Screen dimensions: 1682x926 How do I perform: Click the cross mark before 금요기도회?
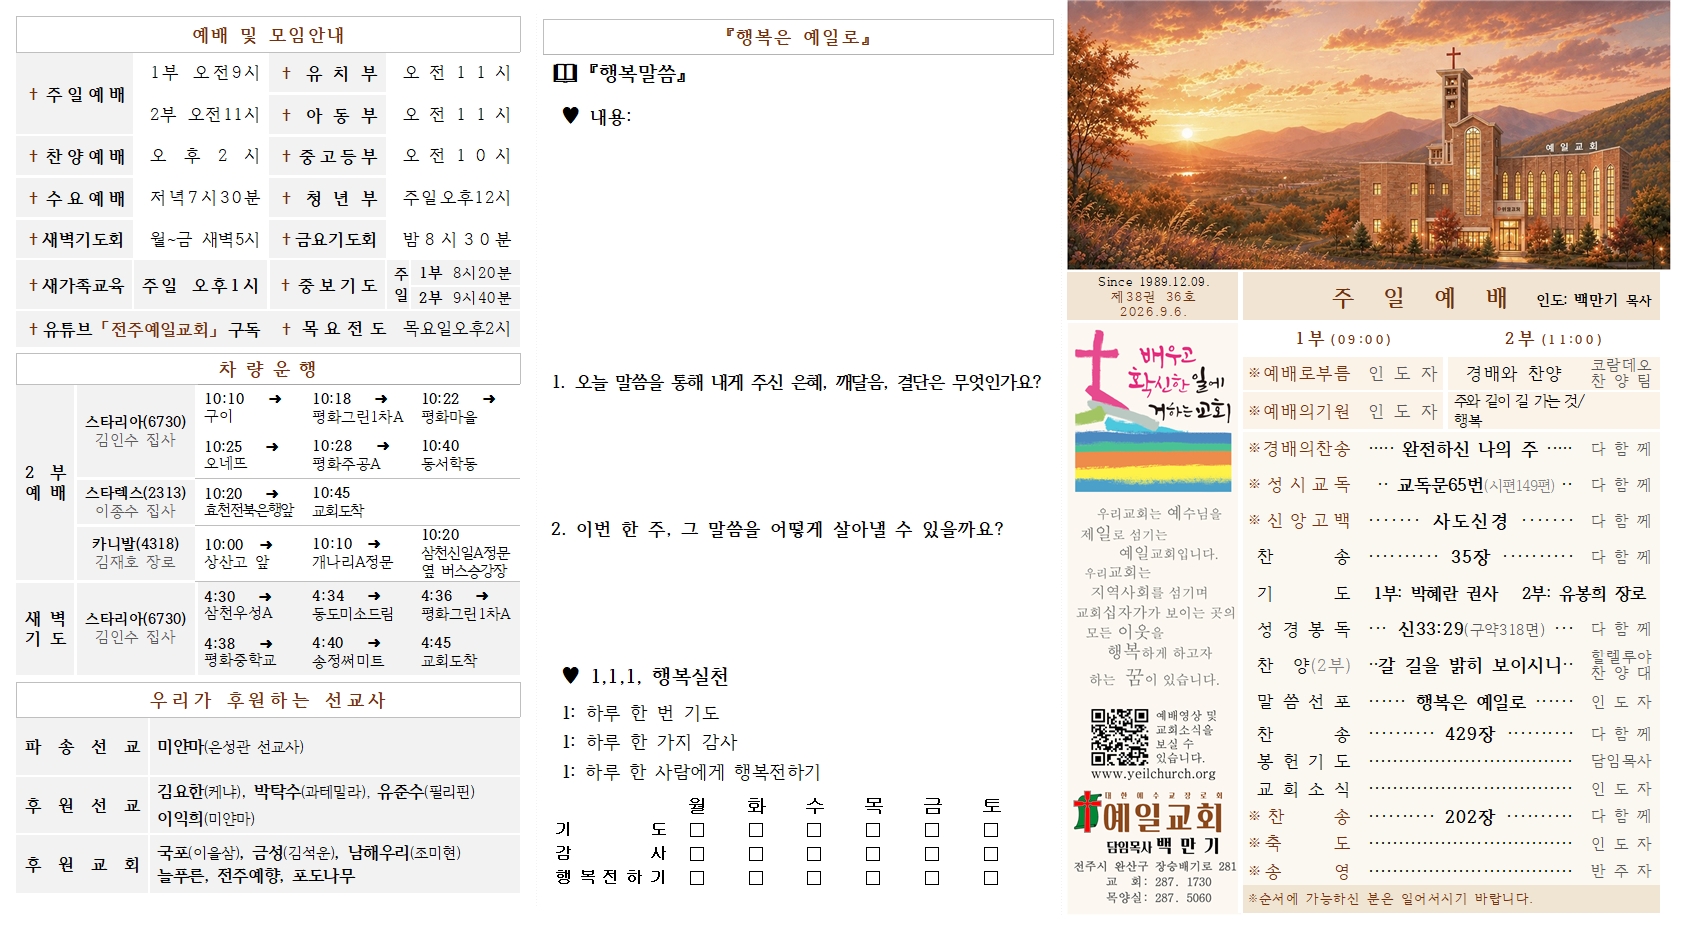coord(286,239)
